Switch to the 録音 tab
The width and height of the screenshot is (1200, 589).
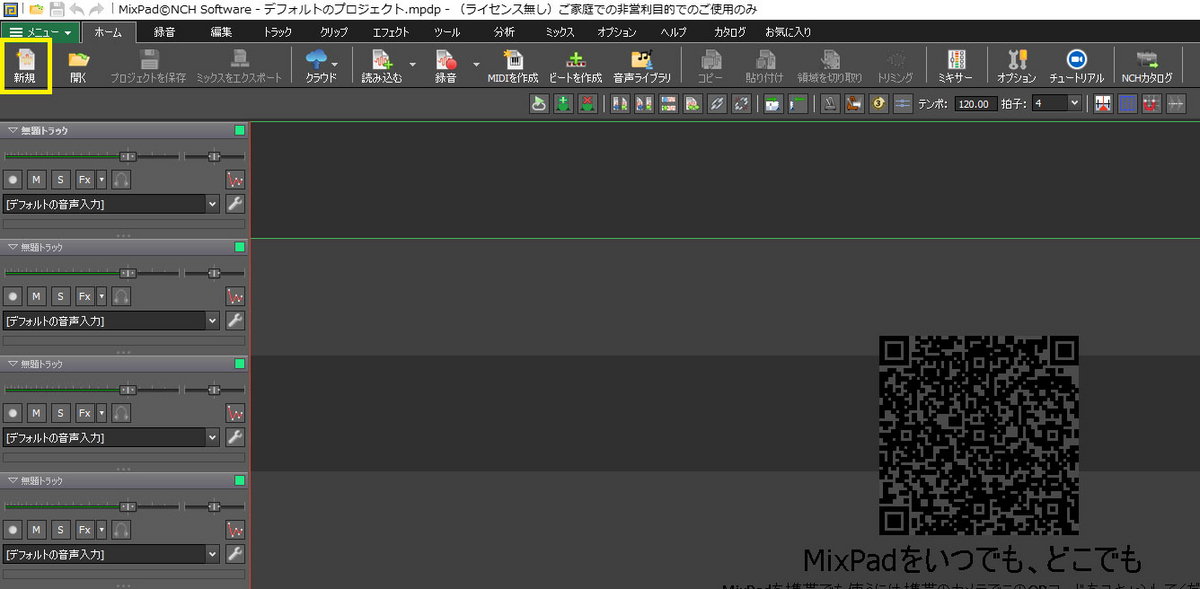click(166, 32)
